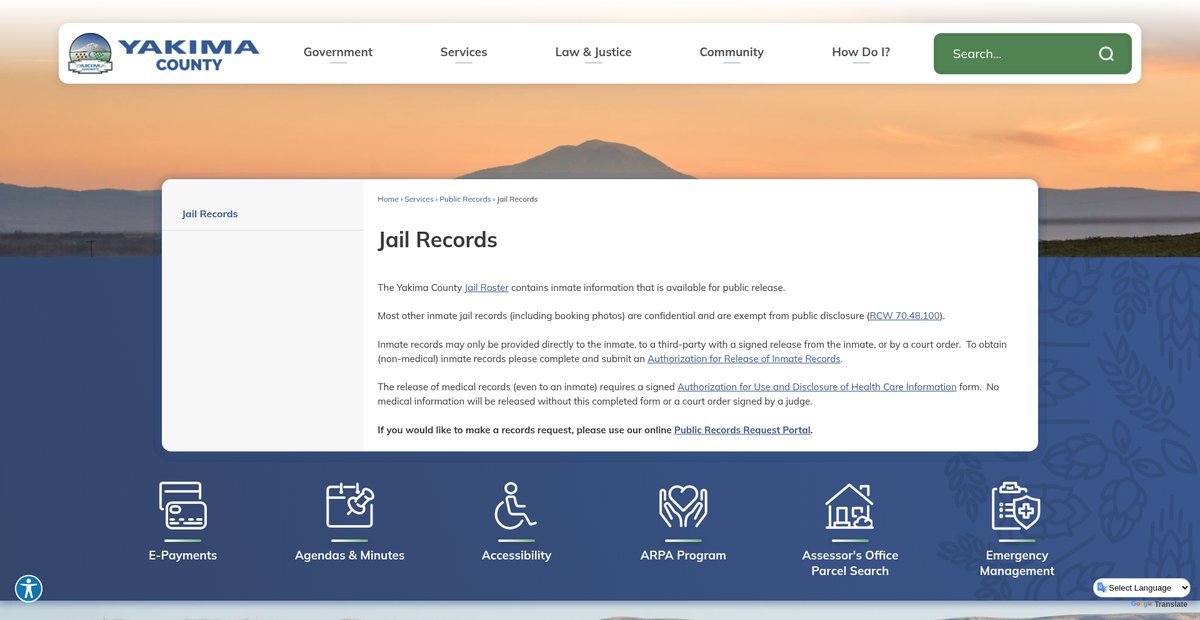This screenshot has width=1200, height=620.
Task: Open the Accessibility wheelchair icon
Action: (516, 505)
